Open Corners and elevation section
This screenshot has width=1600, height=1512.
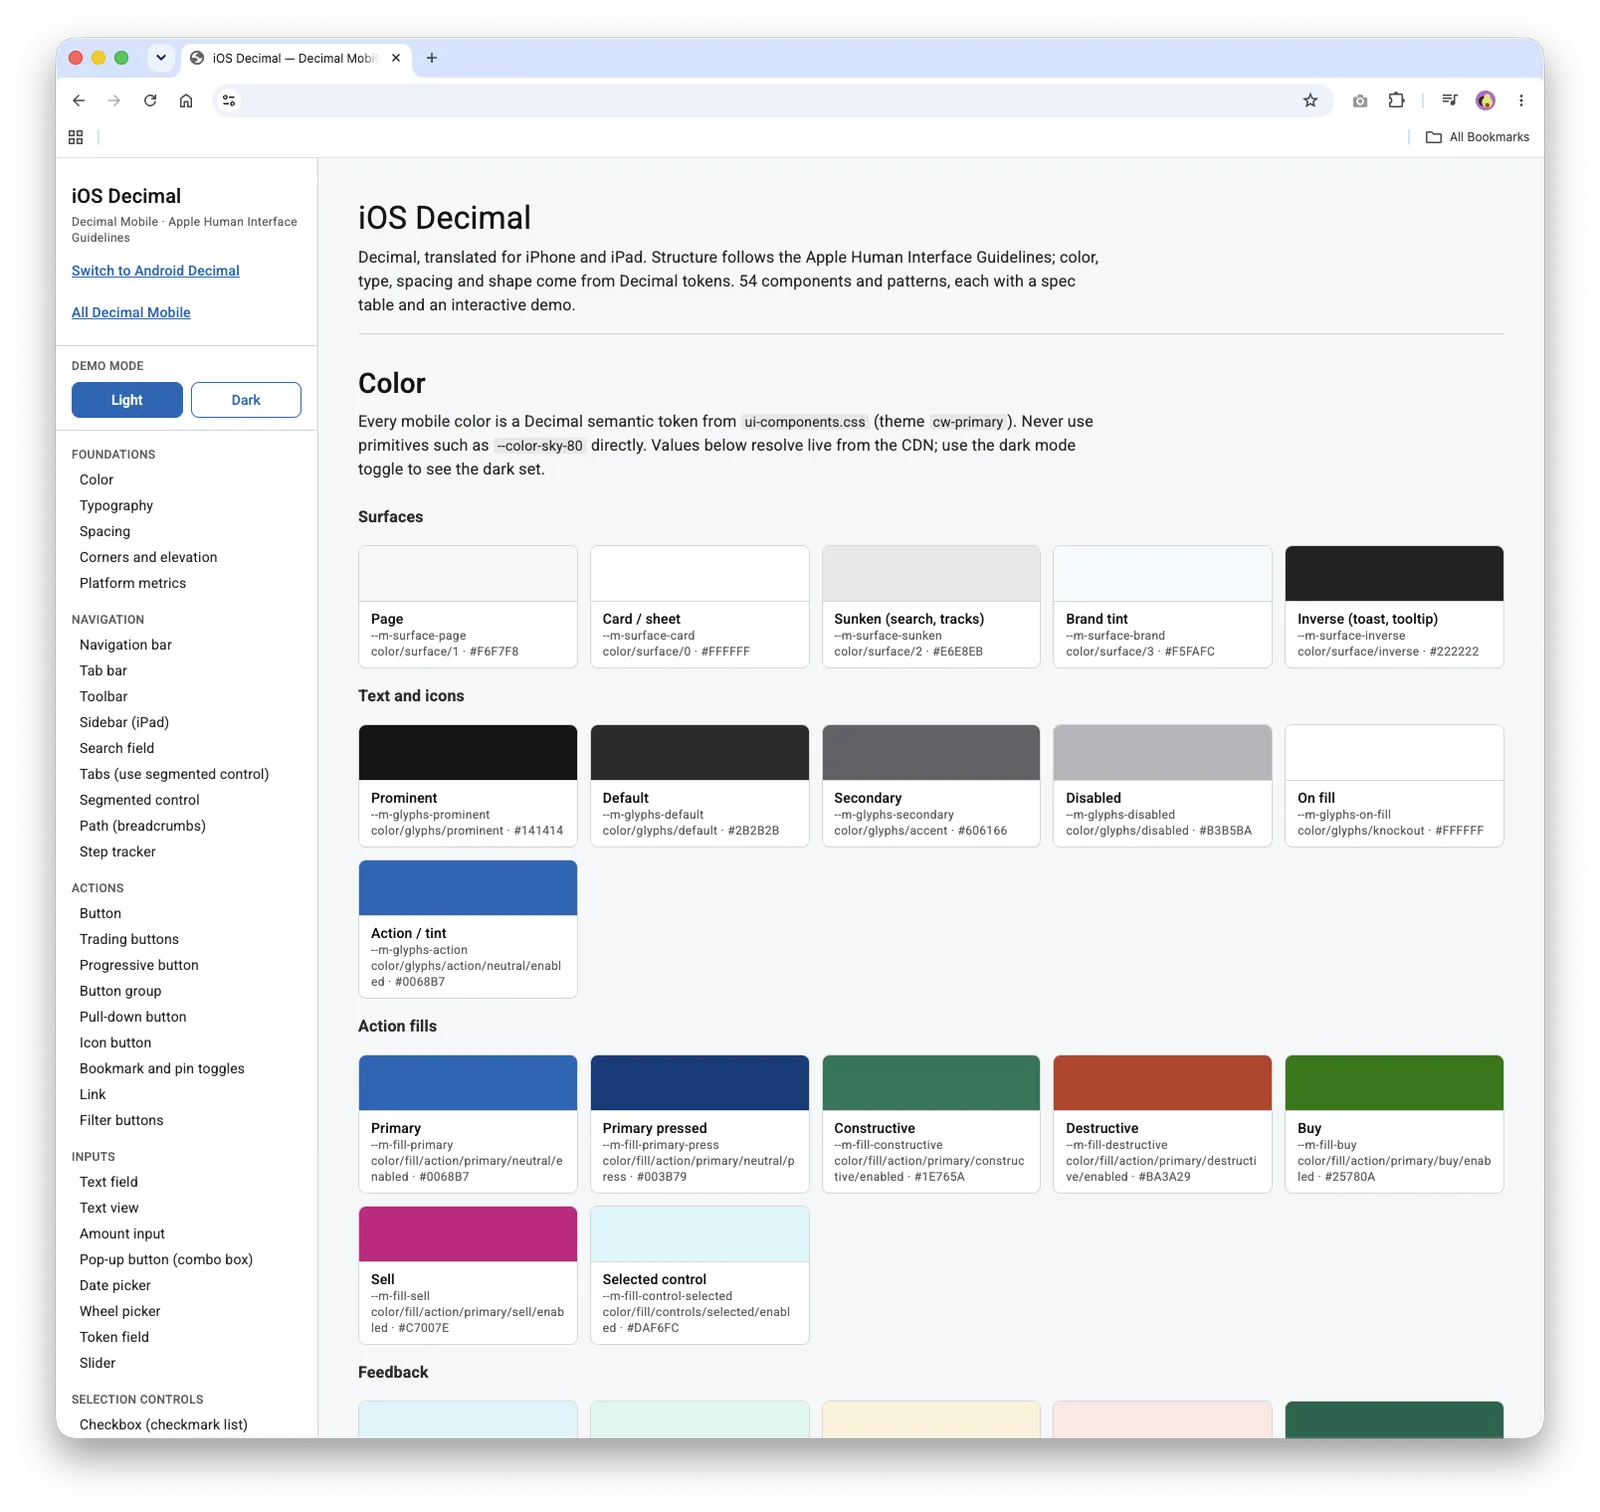148,558
